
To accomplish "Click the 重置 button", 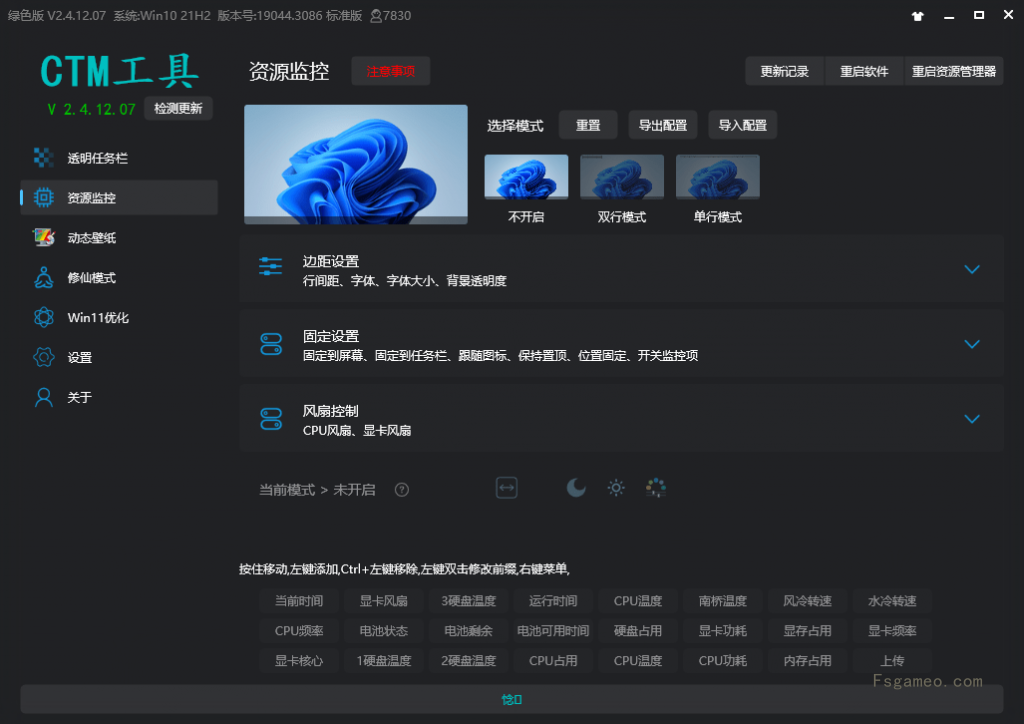I will (x=588, y=125).
